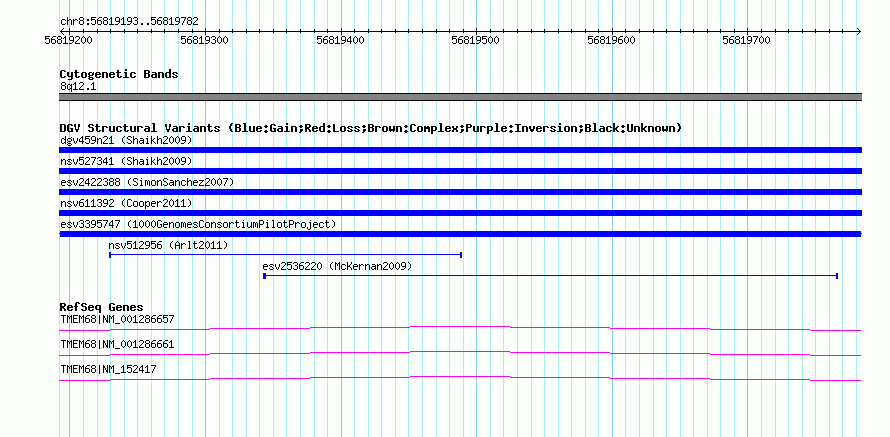
Task: Select magenta transcript line of NM_001286661
Action: click(x=460, y=353)
